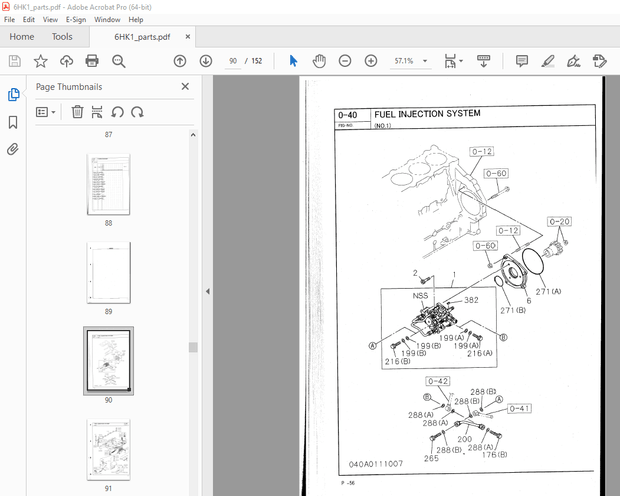Viewport: 620px width, 496px height.
Task: Open thumbnail options dropdown menu
Action: coord(47,112)
